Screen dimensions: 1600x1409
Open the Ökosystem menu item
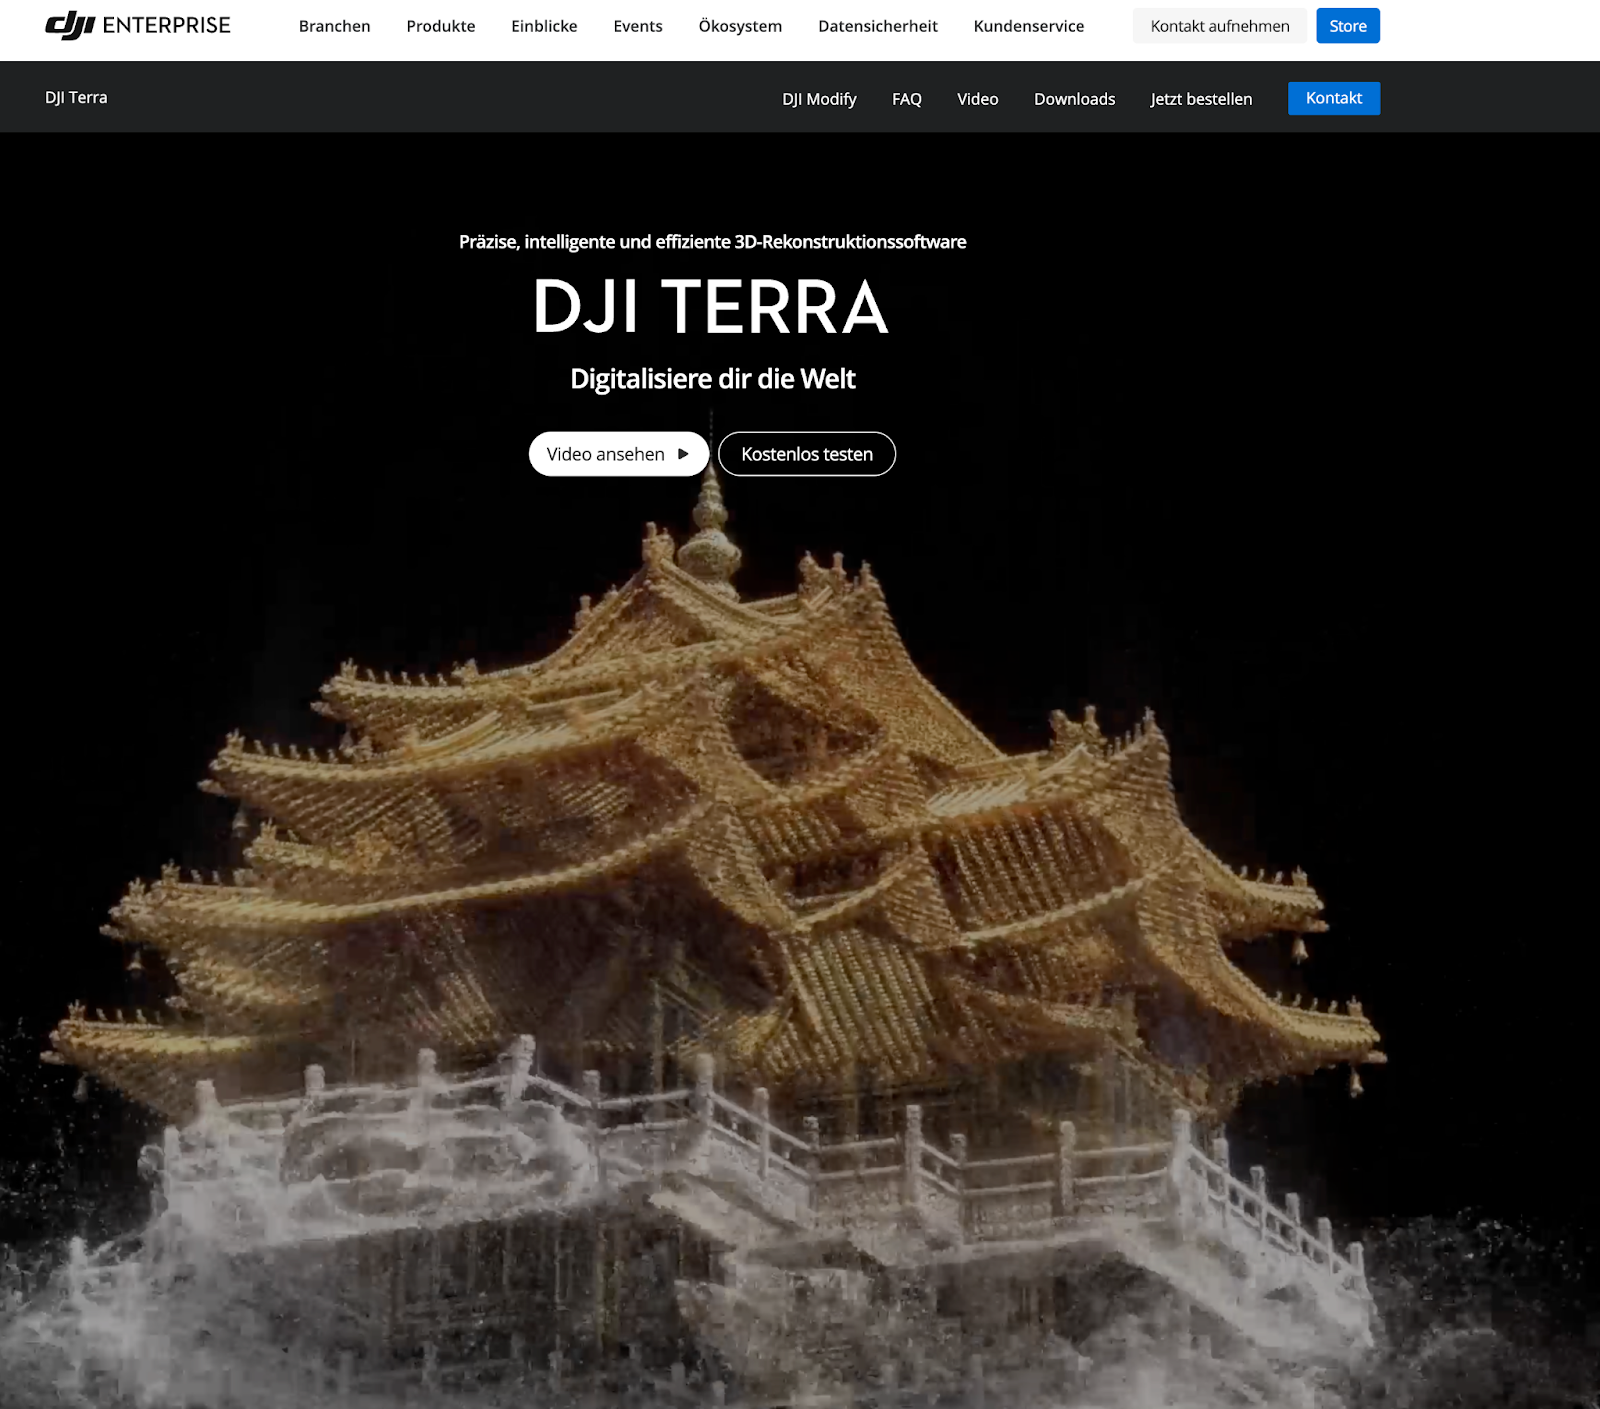(740, 26)
